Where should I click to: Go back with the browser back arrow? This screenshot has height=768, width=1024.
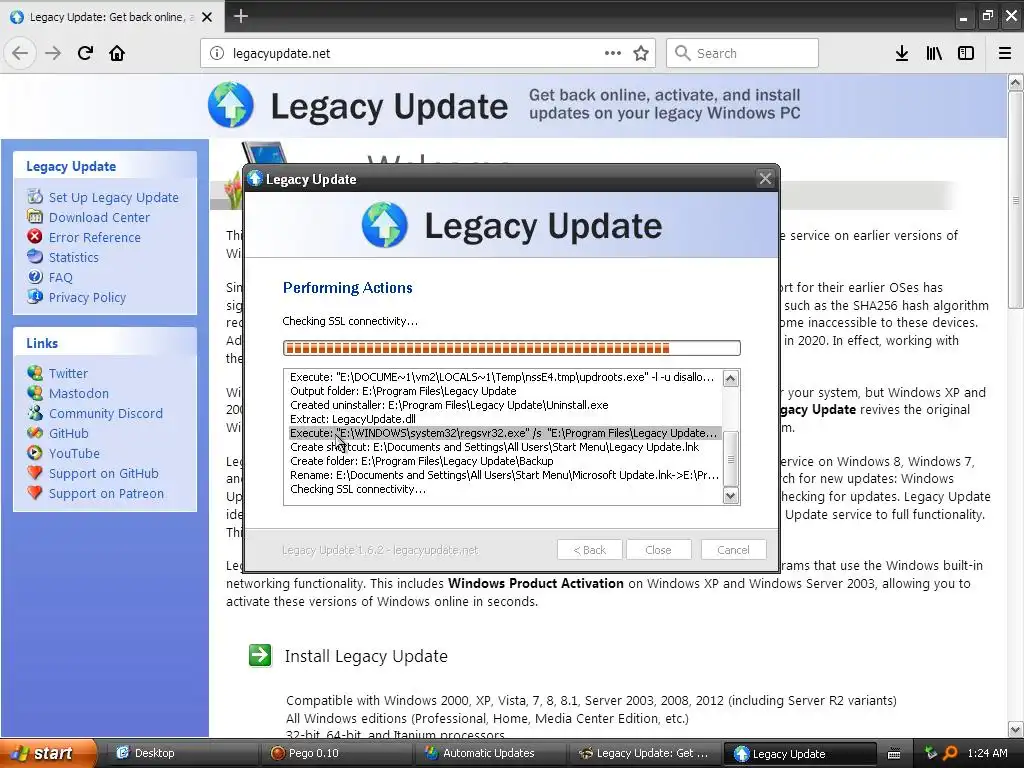pos(20,53)
